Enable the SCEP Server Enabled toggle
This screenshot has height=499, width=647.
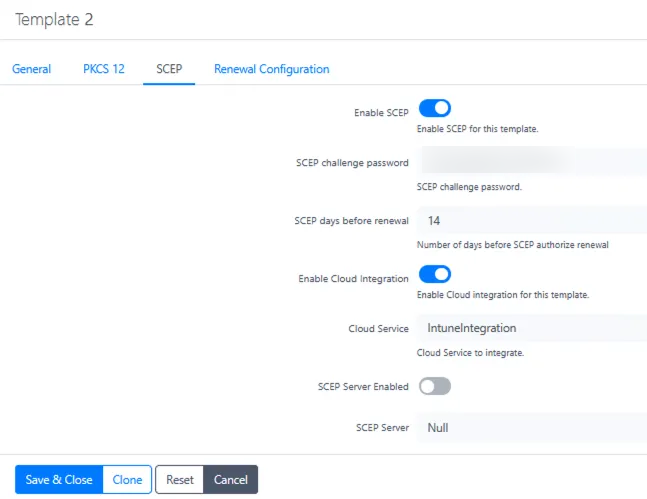coord(435,386)
